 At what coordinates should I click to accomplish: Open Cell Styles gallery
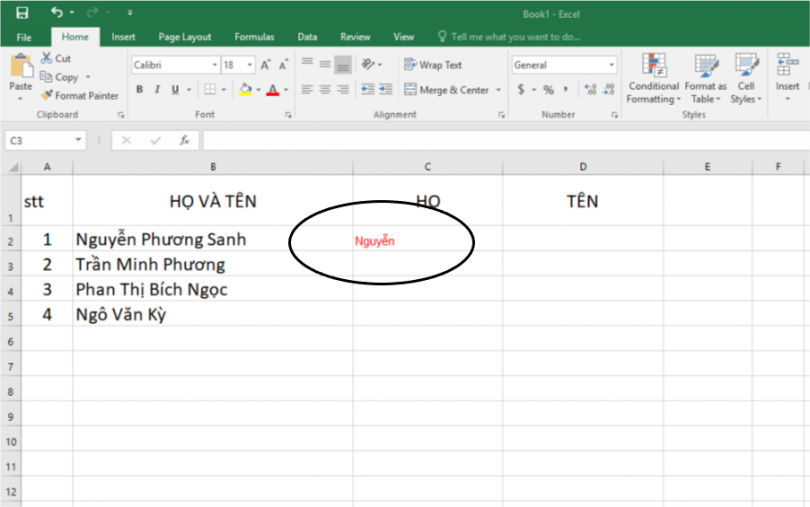746,78
